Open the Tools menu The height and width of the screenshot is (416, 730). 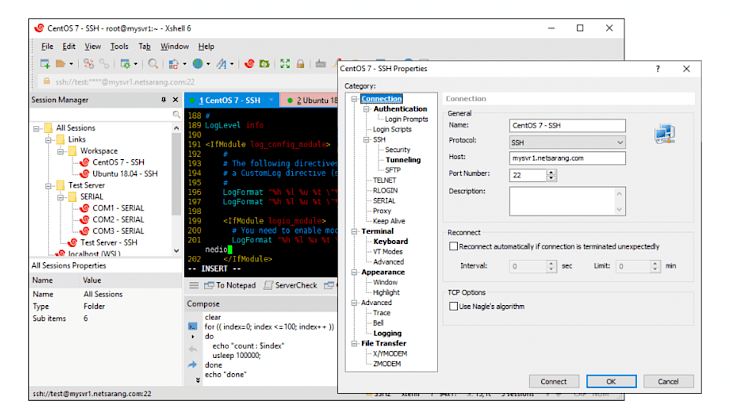click(x=119, y=46)
